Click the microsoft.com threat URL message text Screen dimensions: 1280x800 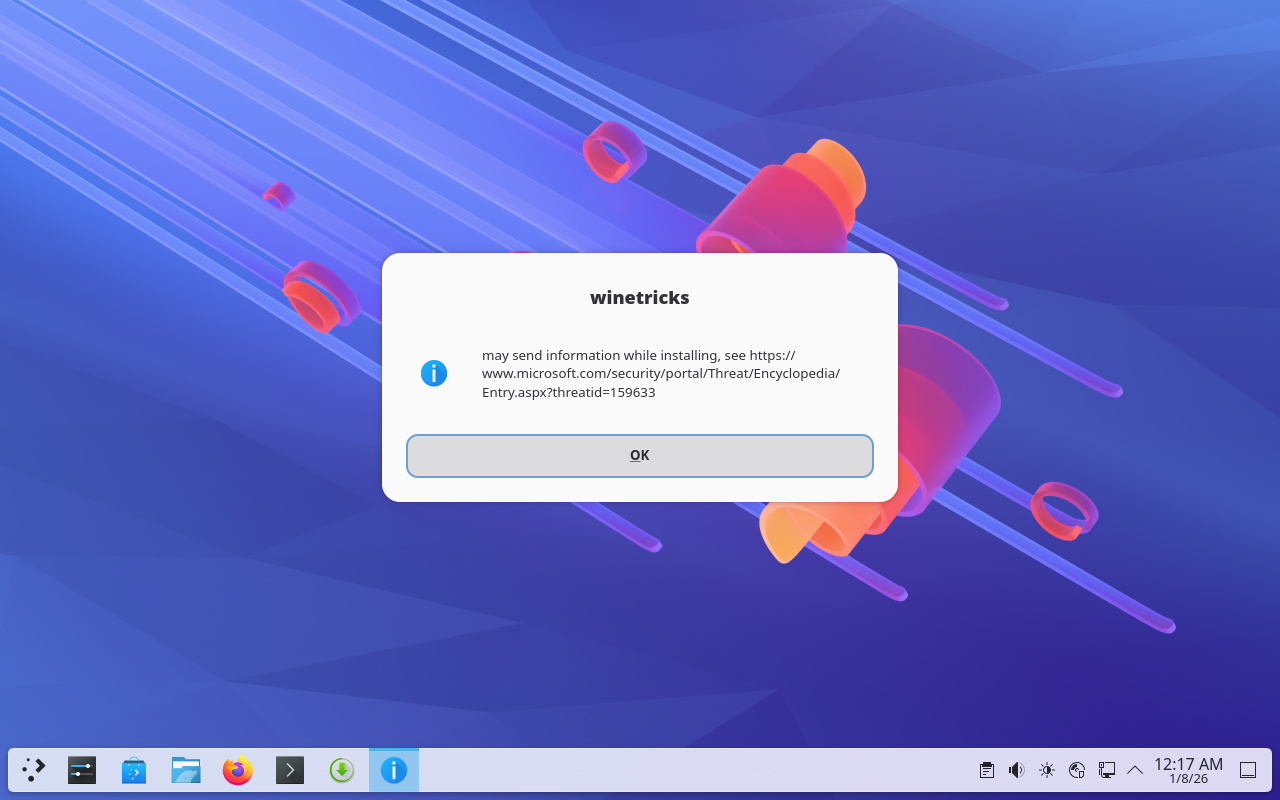[660, 374]
